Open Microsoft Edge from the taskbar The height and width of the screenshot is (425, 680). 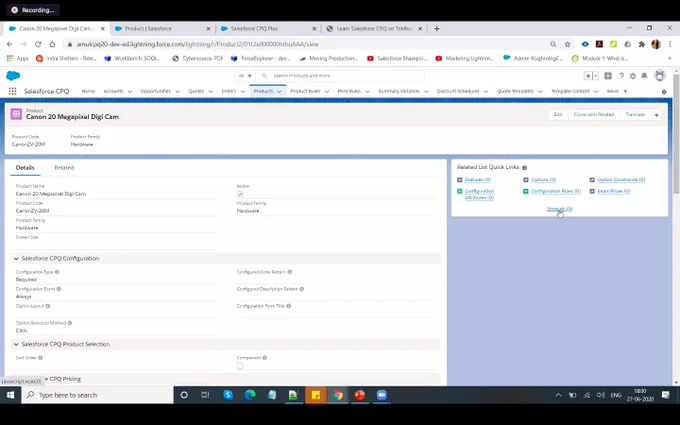click(250, 395)
